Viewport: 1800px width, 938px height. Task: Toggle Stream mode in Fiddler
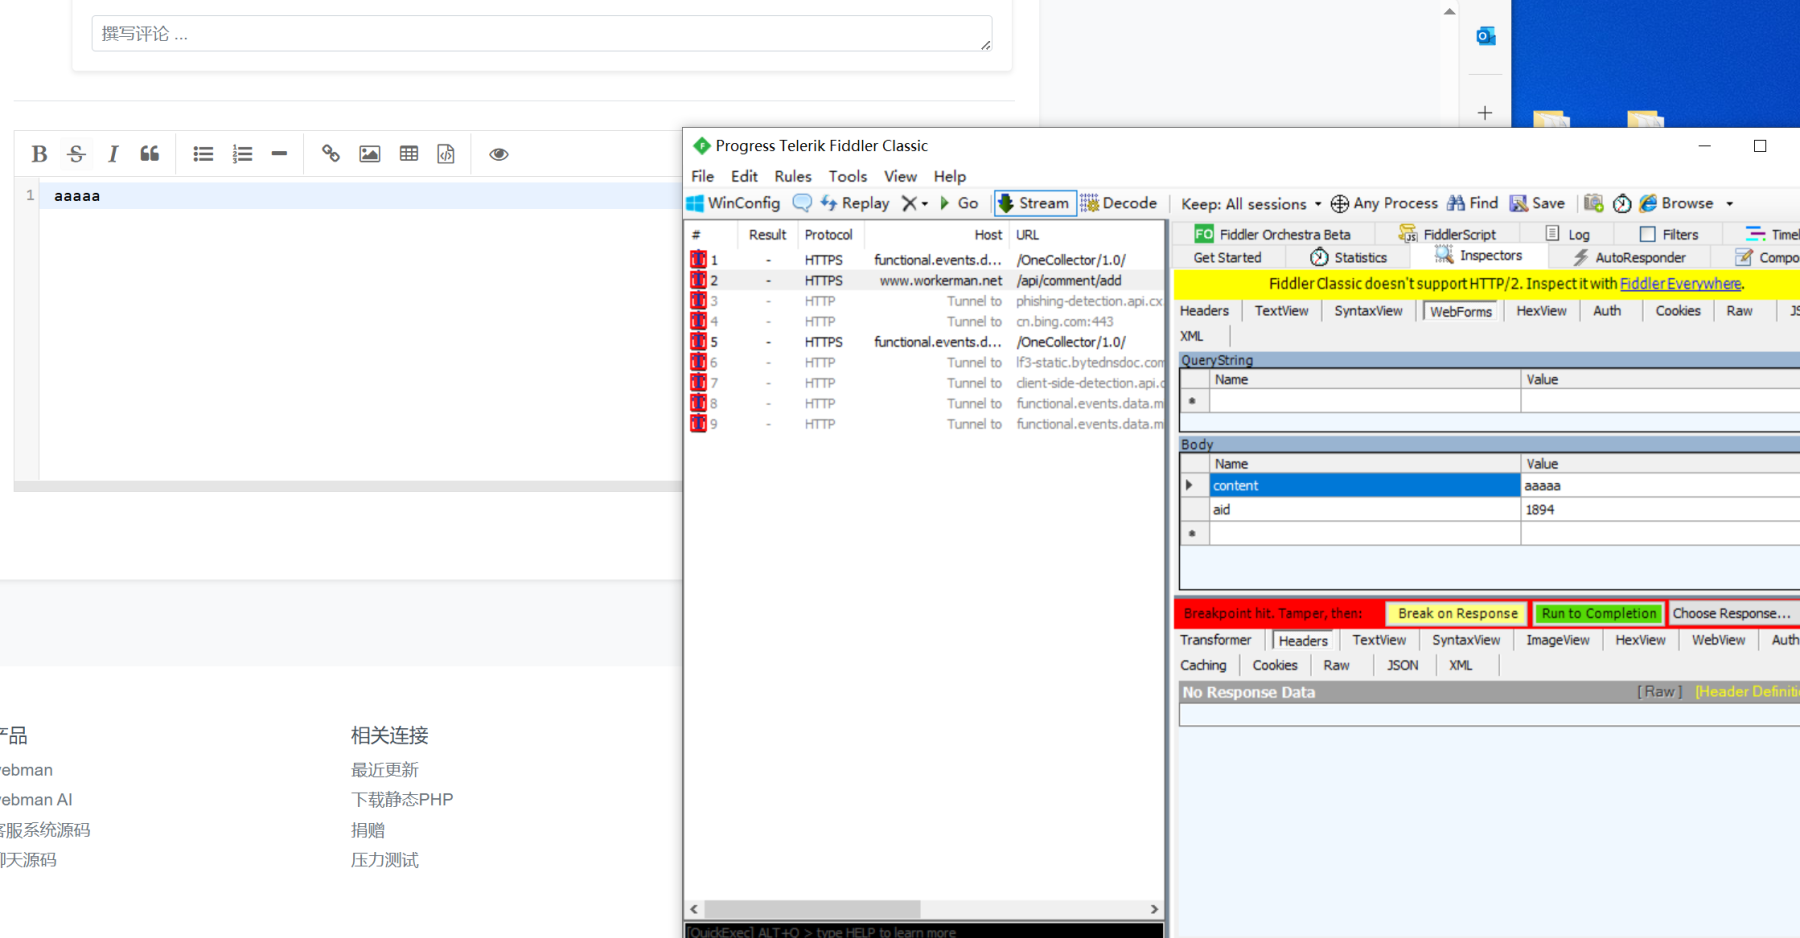coord(1034,203)
